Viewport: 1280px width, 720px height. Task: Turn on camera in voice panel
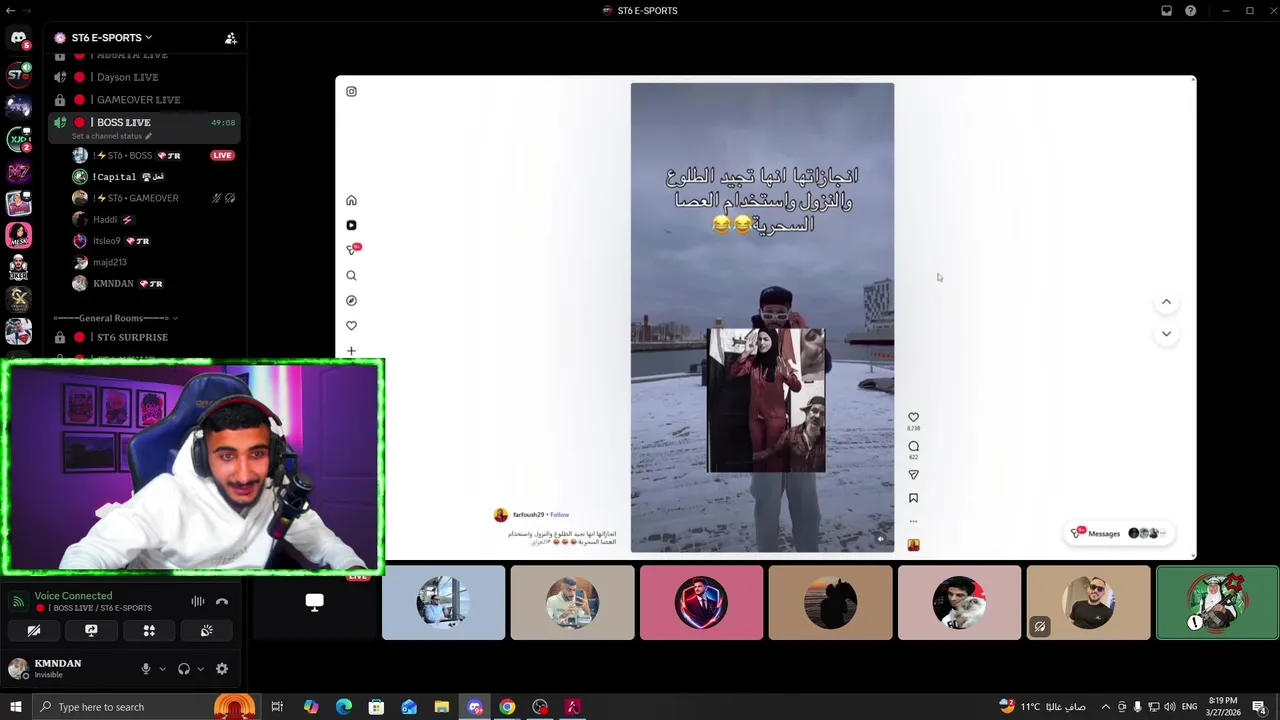tap(33, 630)
